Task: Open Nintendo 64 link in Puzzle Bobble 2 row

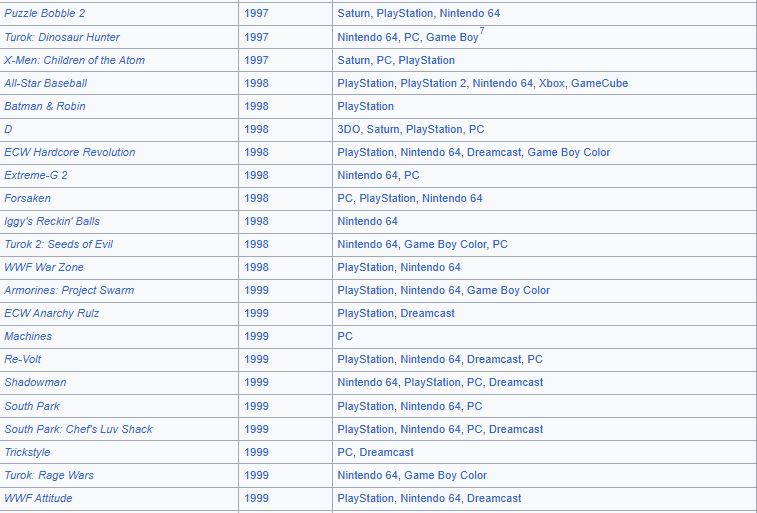Action: 470,14
